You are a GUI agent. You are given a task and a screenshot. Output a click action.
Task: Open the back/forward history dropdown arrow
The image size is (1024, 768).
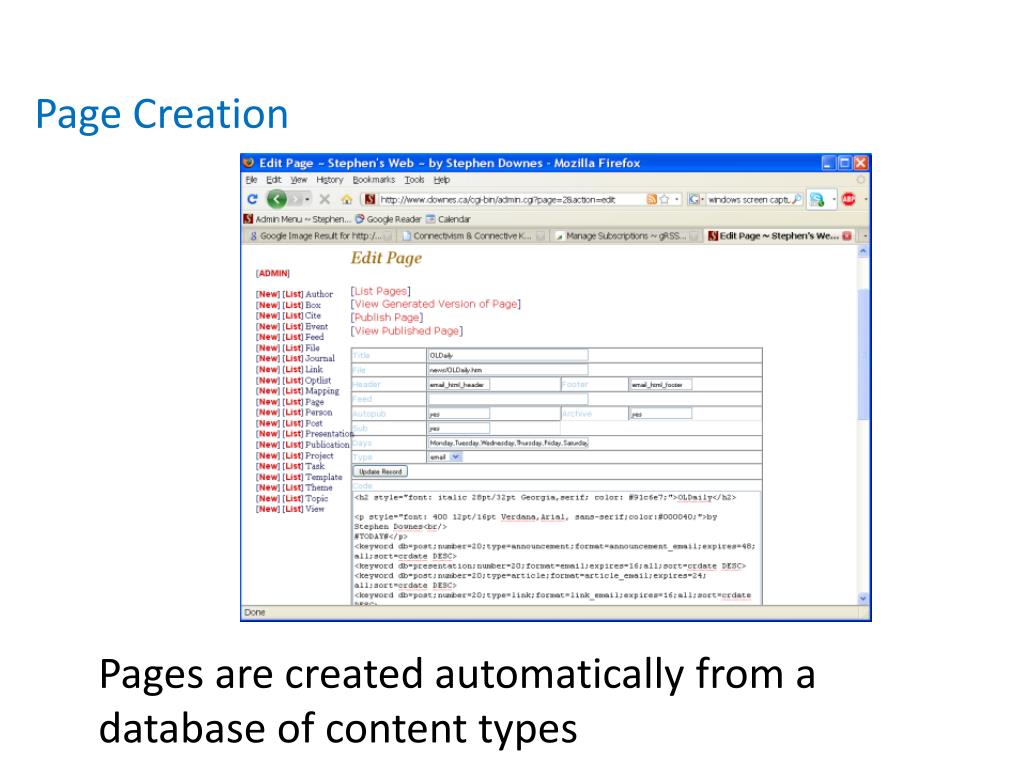pos(307,199)
